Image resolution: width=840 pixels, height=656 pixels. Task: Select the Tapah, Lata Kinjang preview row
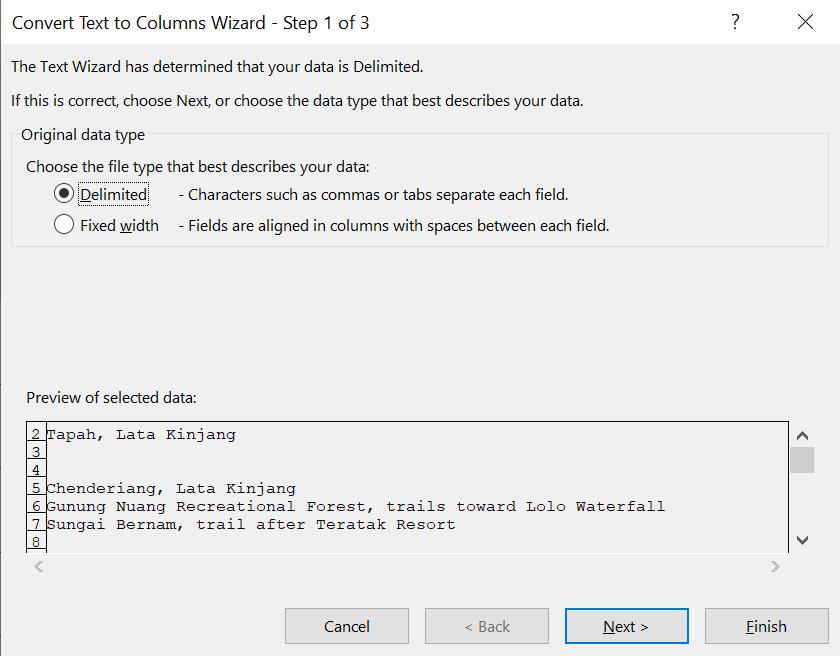[x=141, y=434]
